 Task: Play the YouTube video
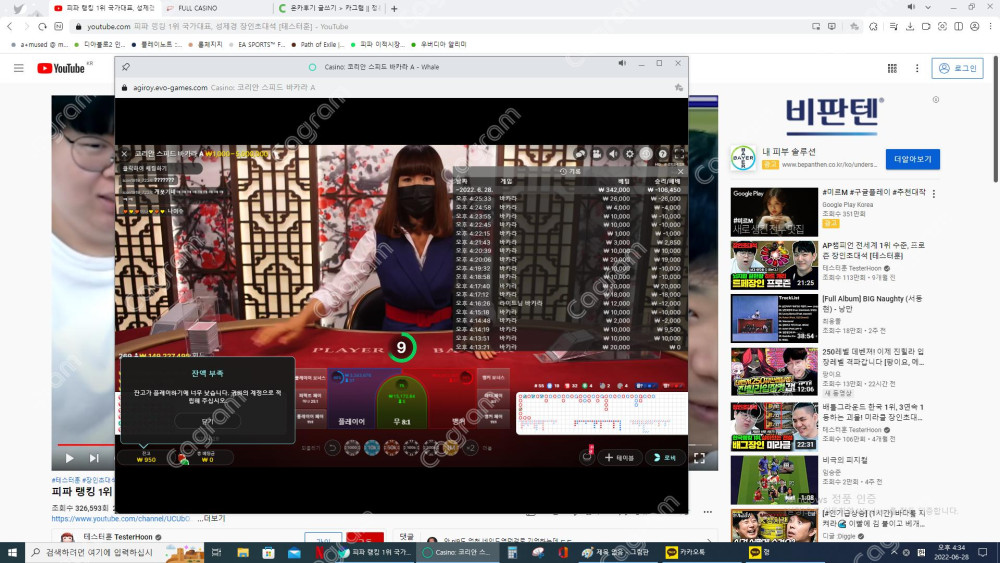click(x=69, y=458)
